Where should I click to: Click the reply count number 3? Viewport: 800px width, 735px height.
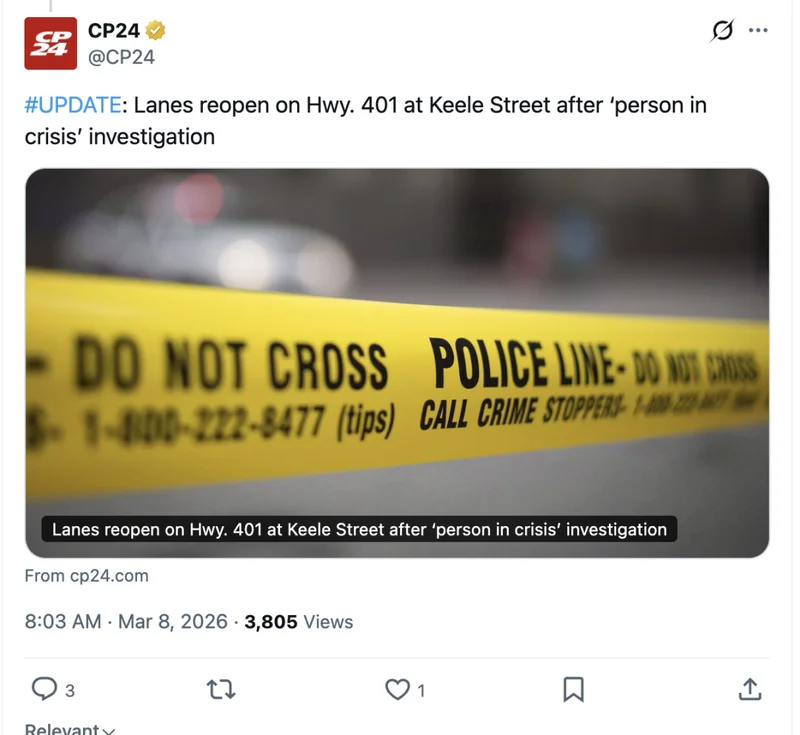70,690
